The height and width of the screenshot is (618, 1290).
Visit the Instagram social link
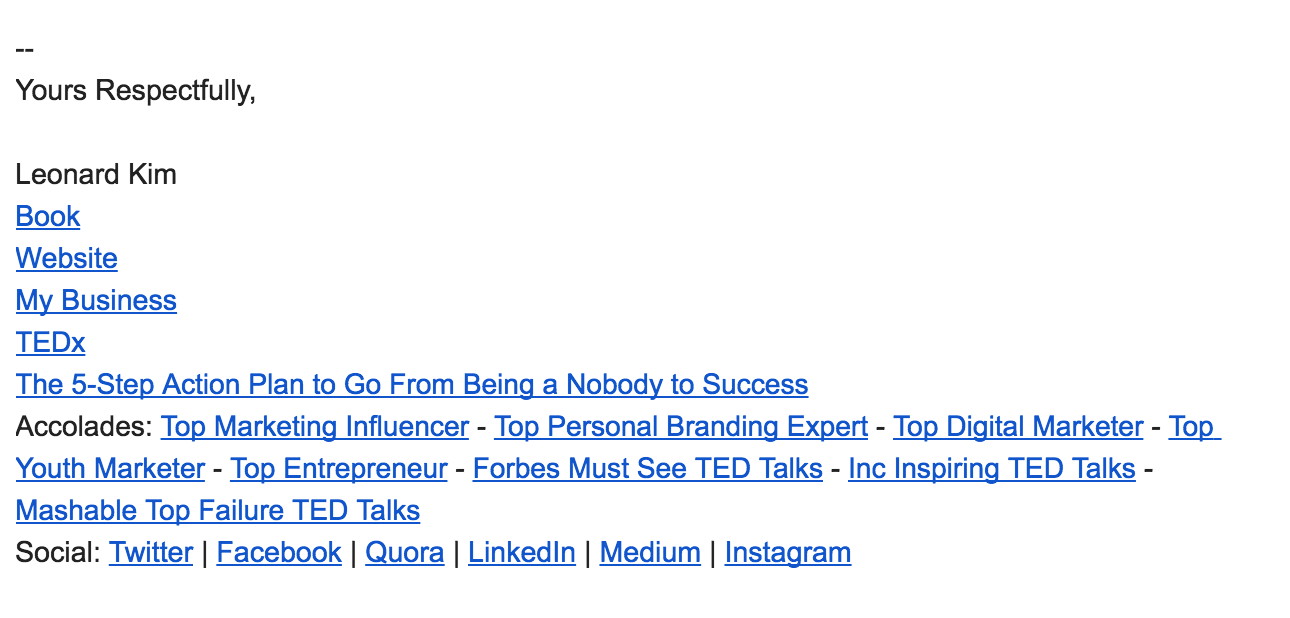[788, 553]
